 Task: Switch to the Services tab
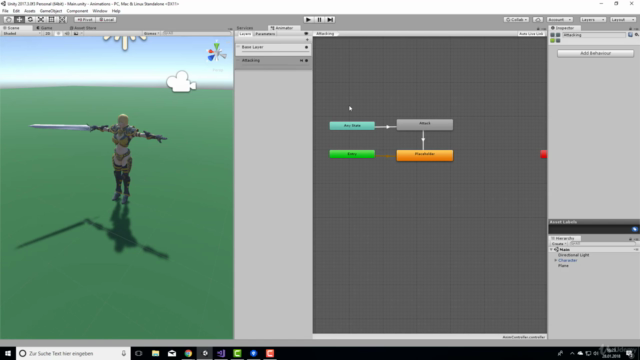point(245,28)
